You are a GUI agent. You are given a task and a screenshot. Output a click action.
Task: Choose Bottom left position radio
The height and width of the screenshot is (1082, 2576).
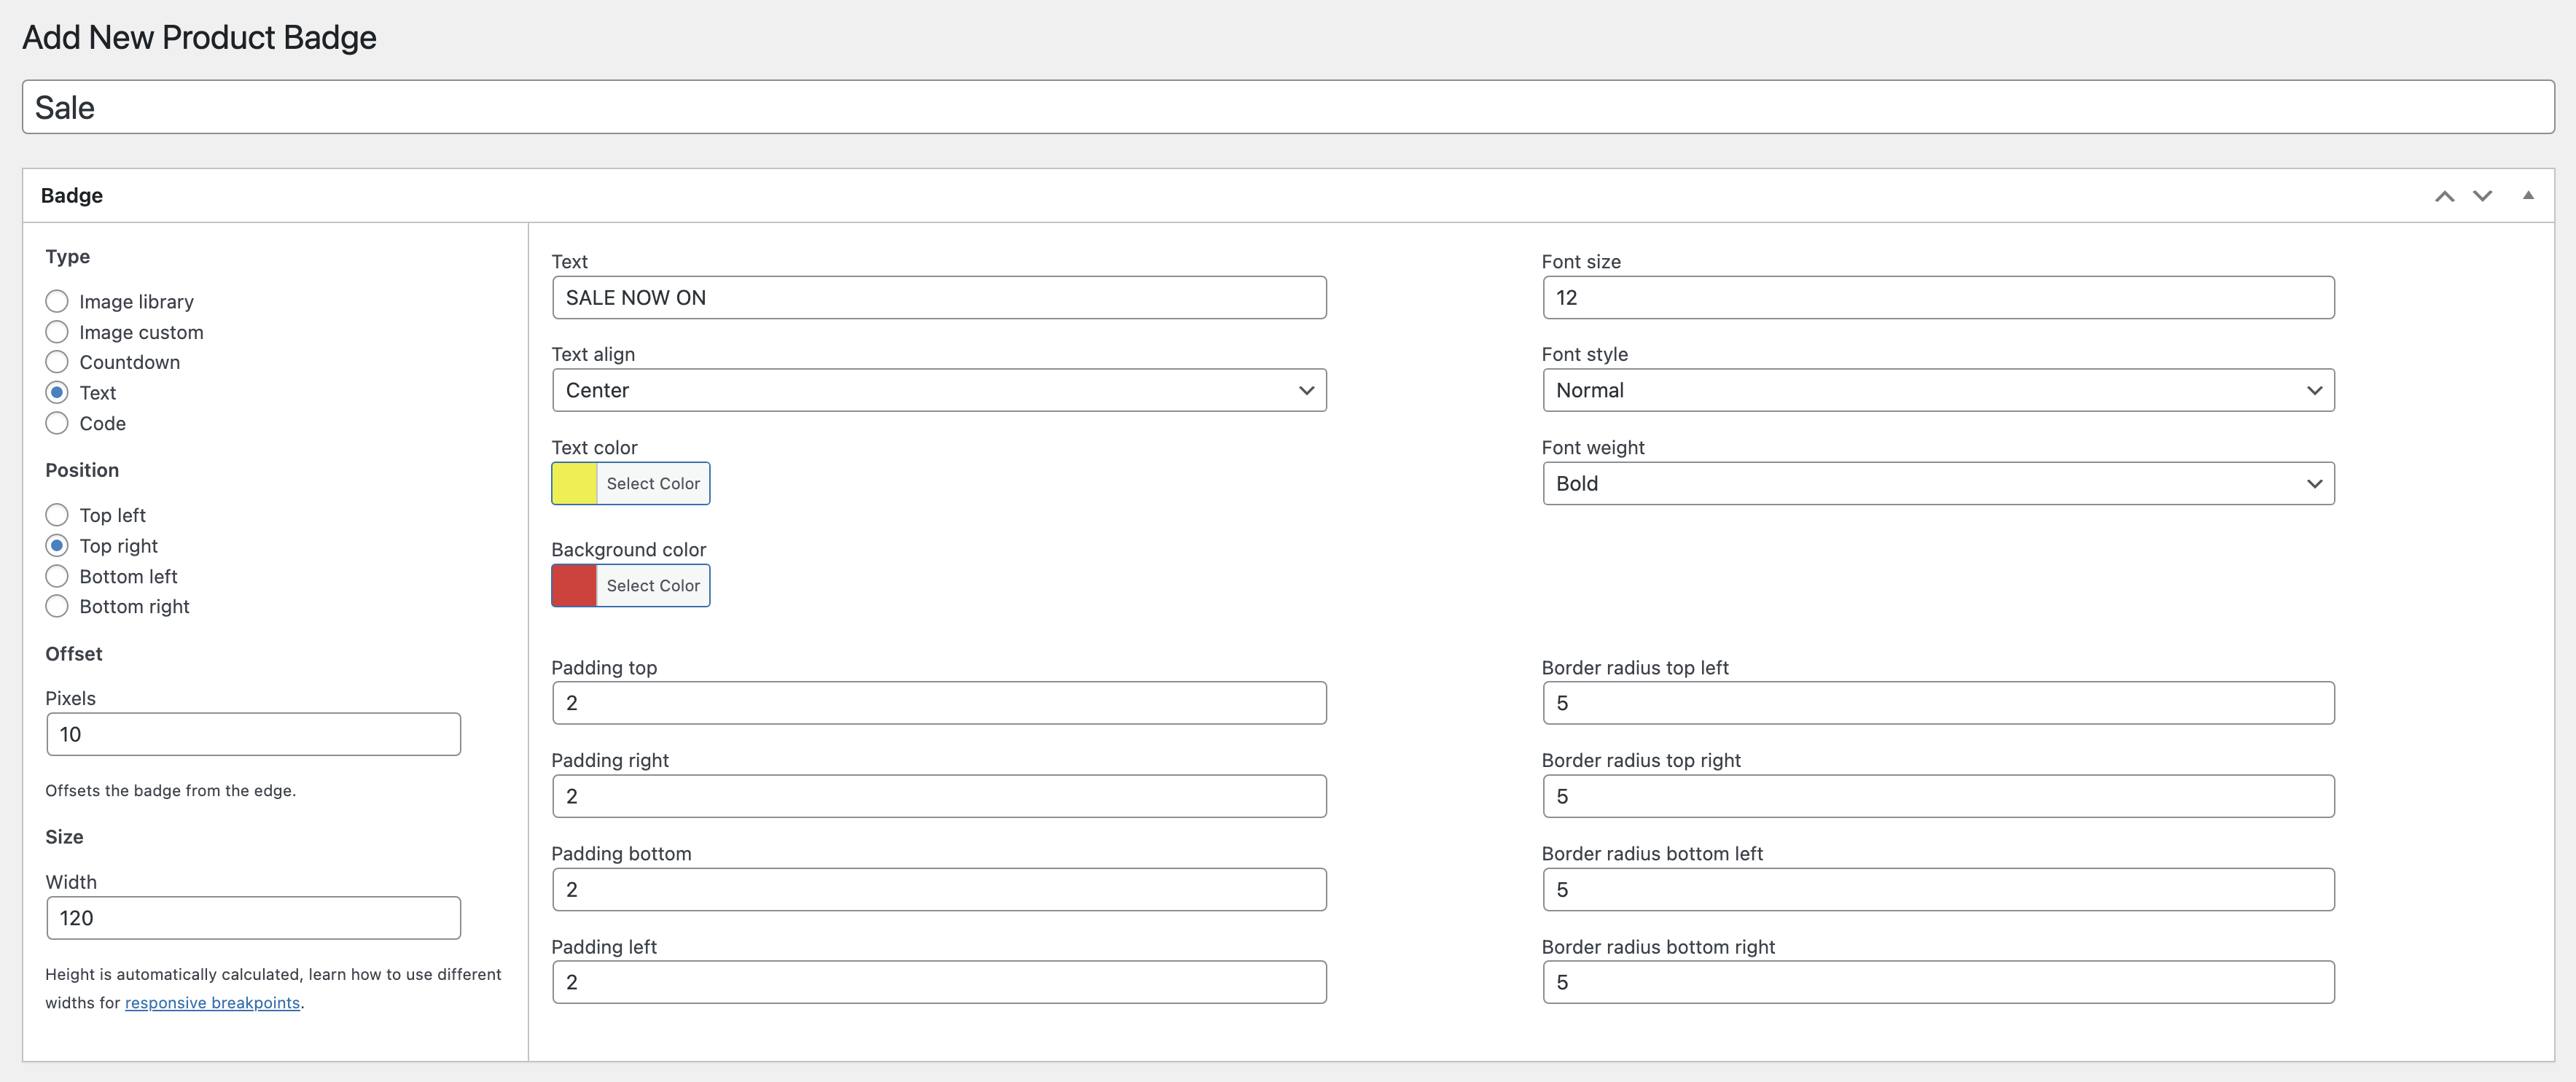point(57,576)
